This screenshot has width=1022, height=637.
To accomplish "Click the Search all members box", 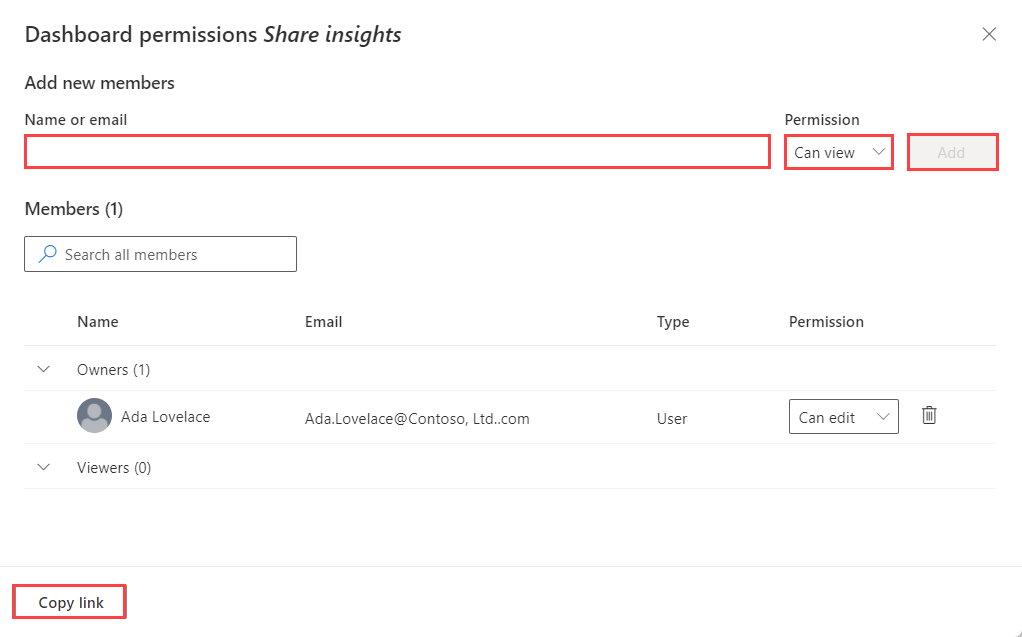I will pos(160,254).
